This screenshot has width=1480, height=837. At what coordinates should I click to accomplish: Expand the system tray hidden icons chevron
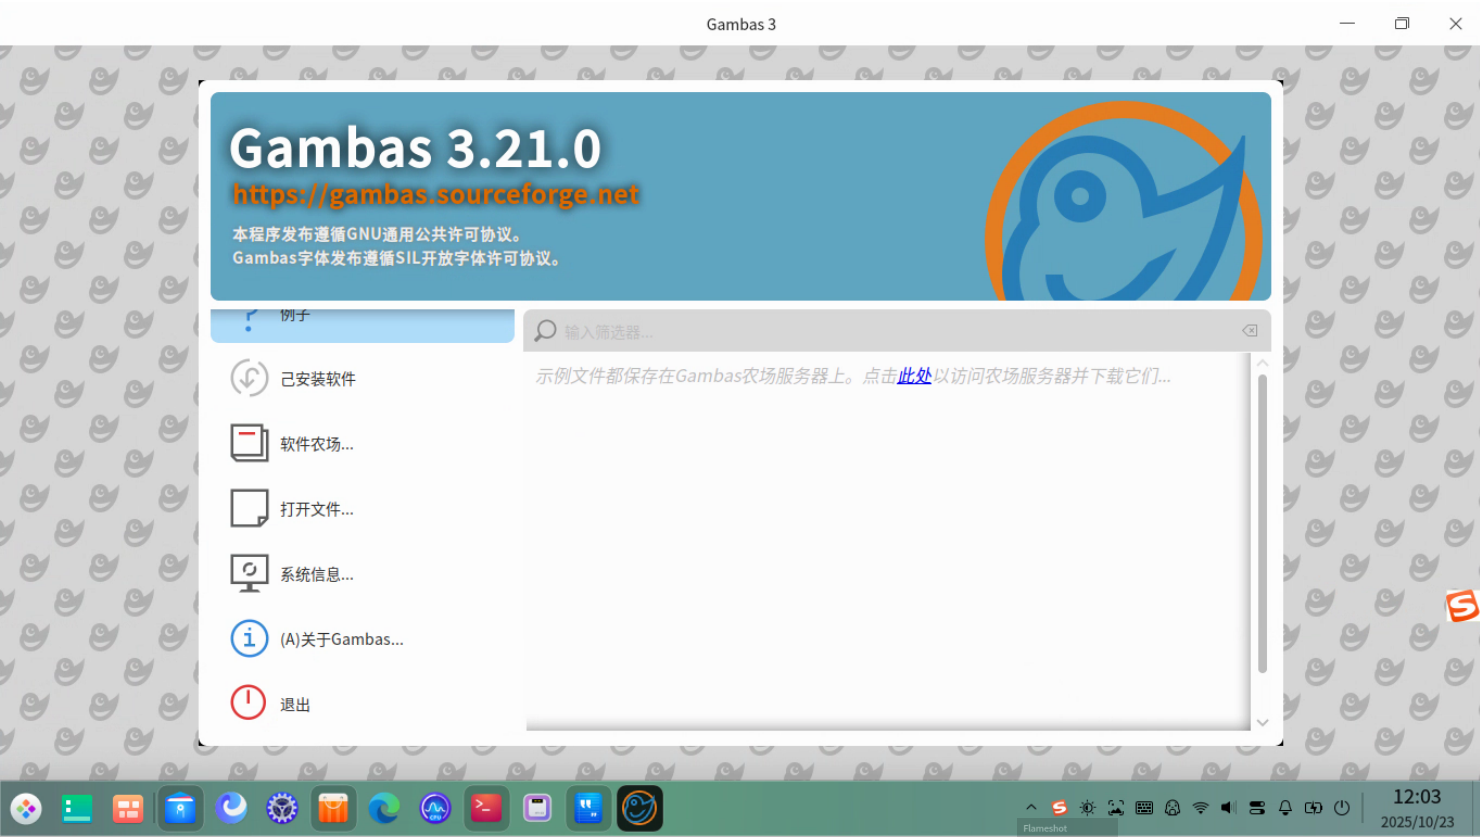[x=1031, y=807]
